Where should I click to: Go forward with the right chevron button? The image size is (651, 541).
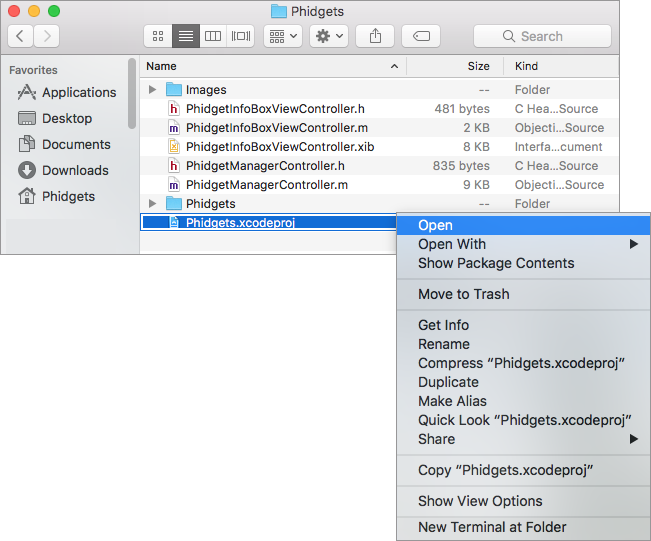[46, 36]
